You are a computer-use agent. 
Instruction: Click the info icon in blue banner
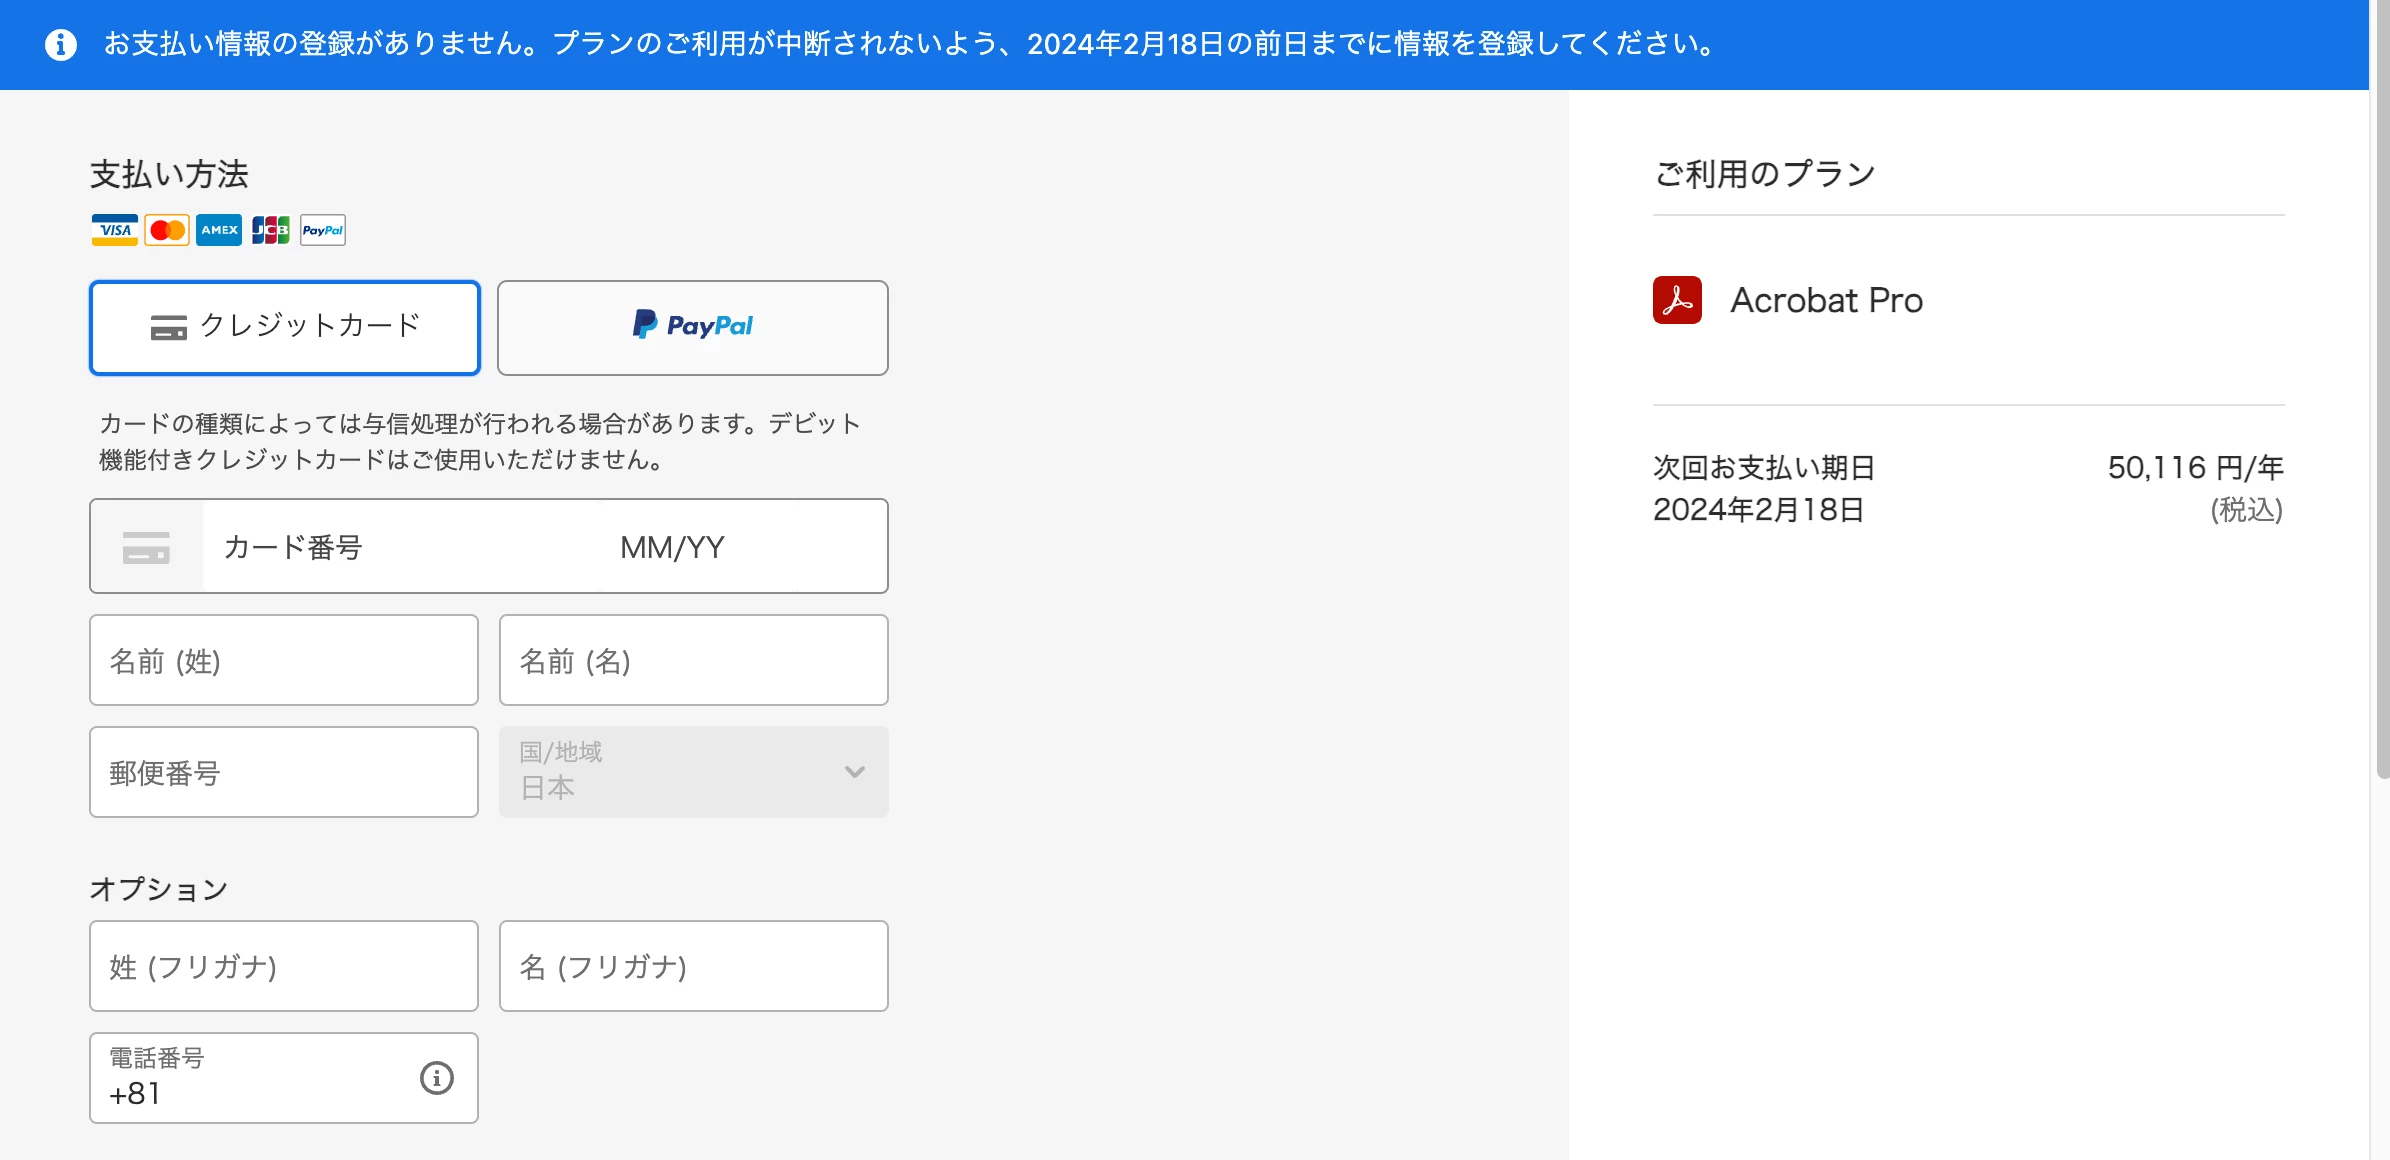point(61,45)
